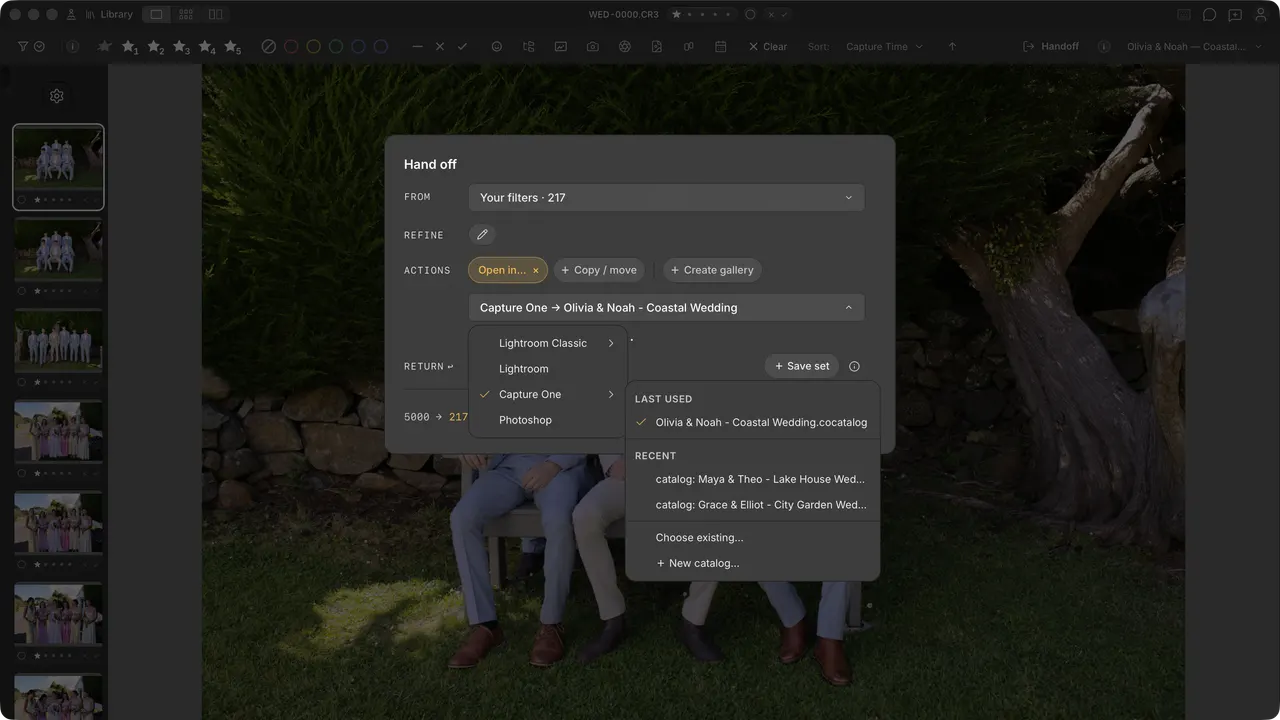Switch to grid view mode
Image resolution: width=1280 pixels, height=720 pixels.
tap(186, 15)
